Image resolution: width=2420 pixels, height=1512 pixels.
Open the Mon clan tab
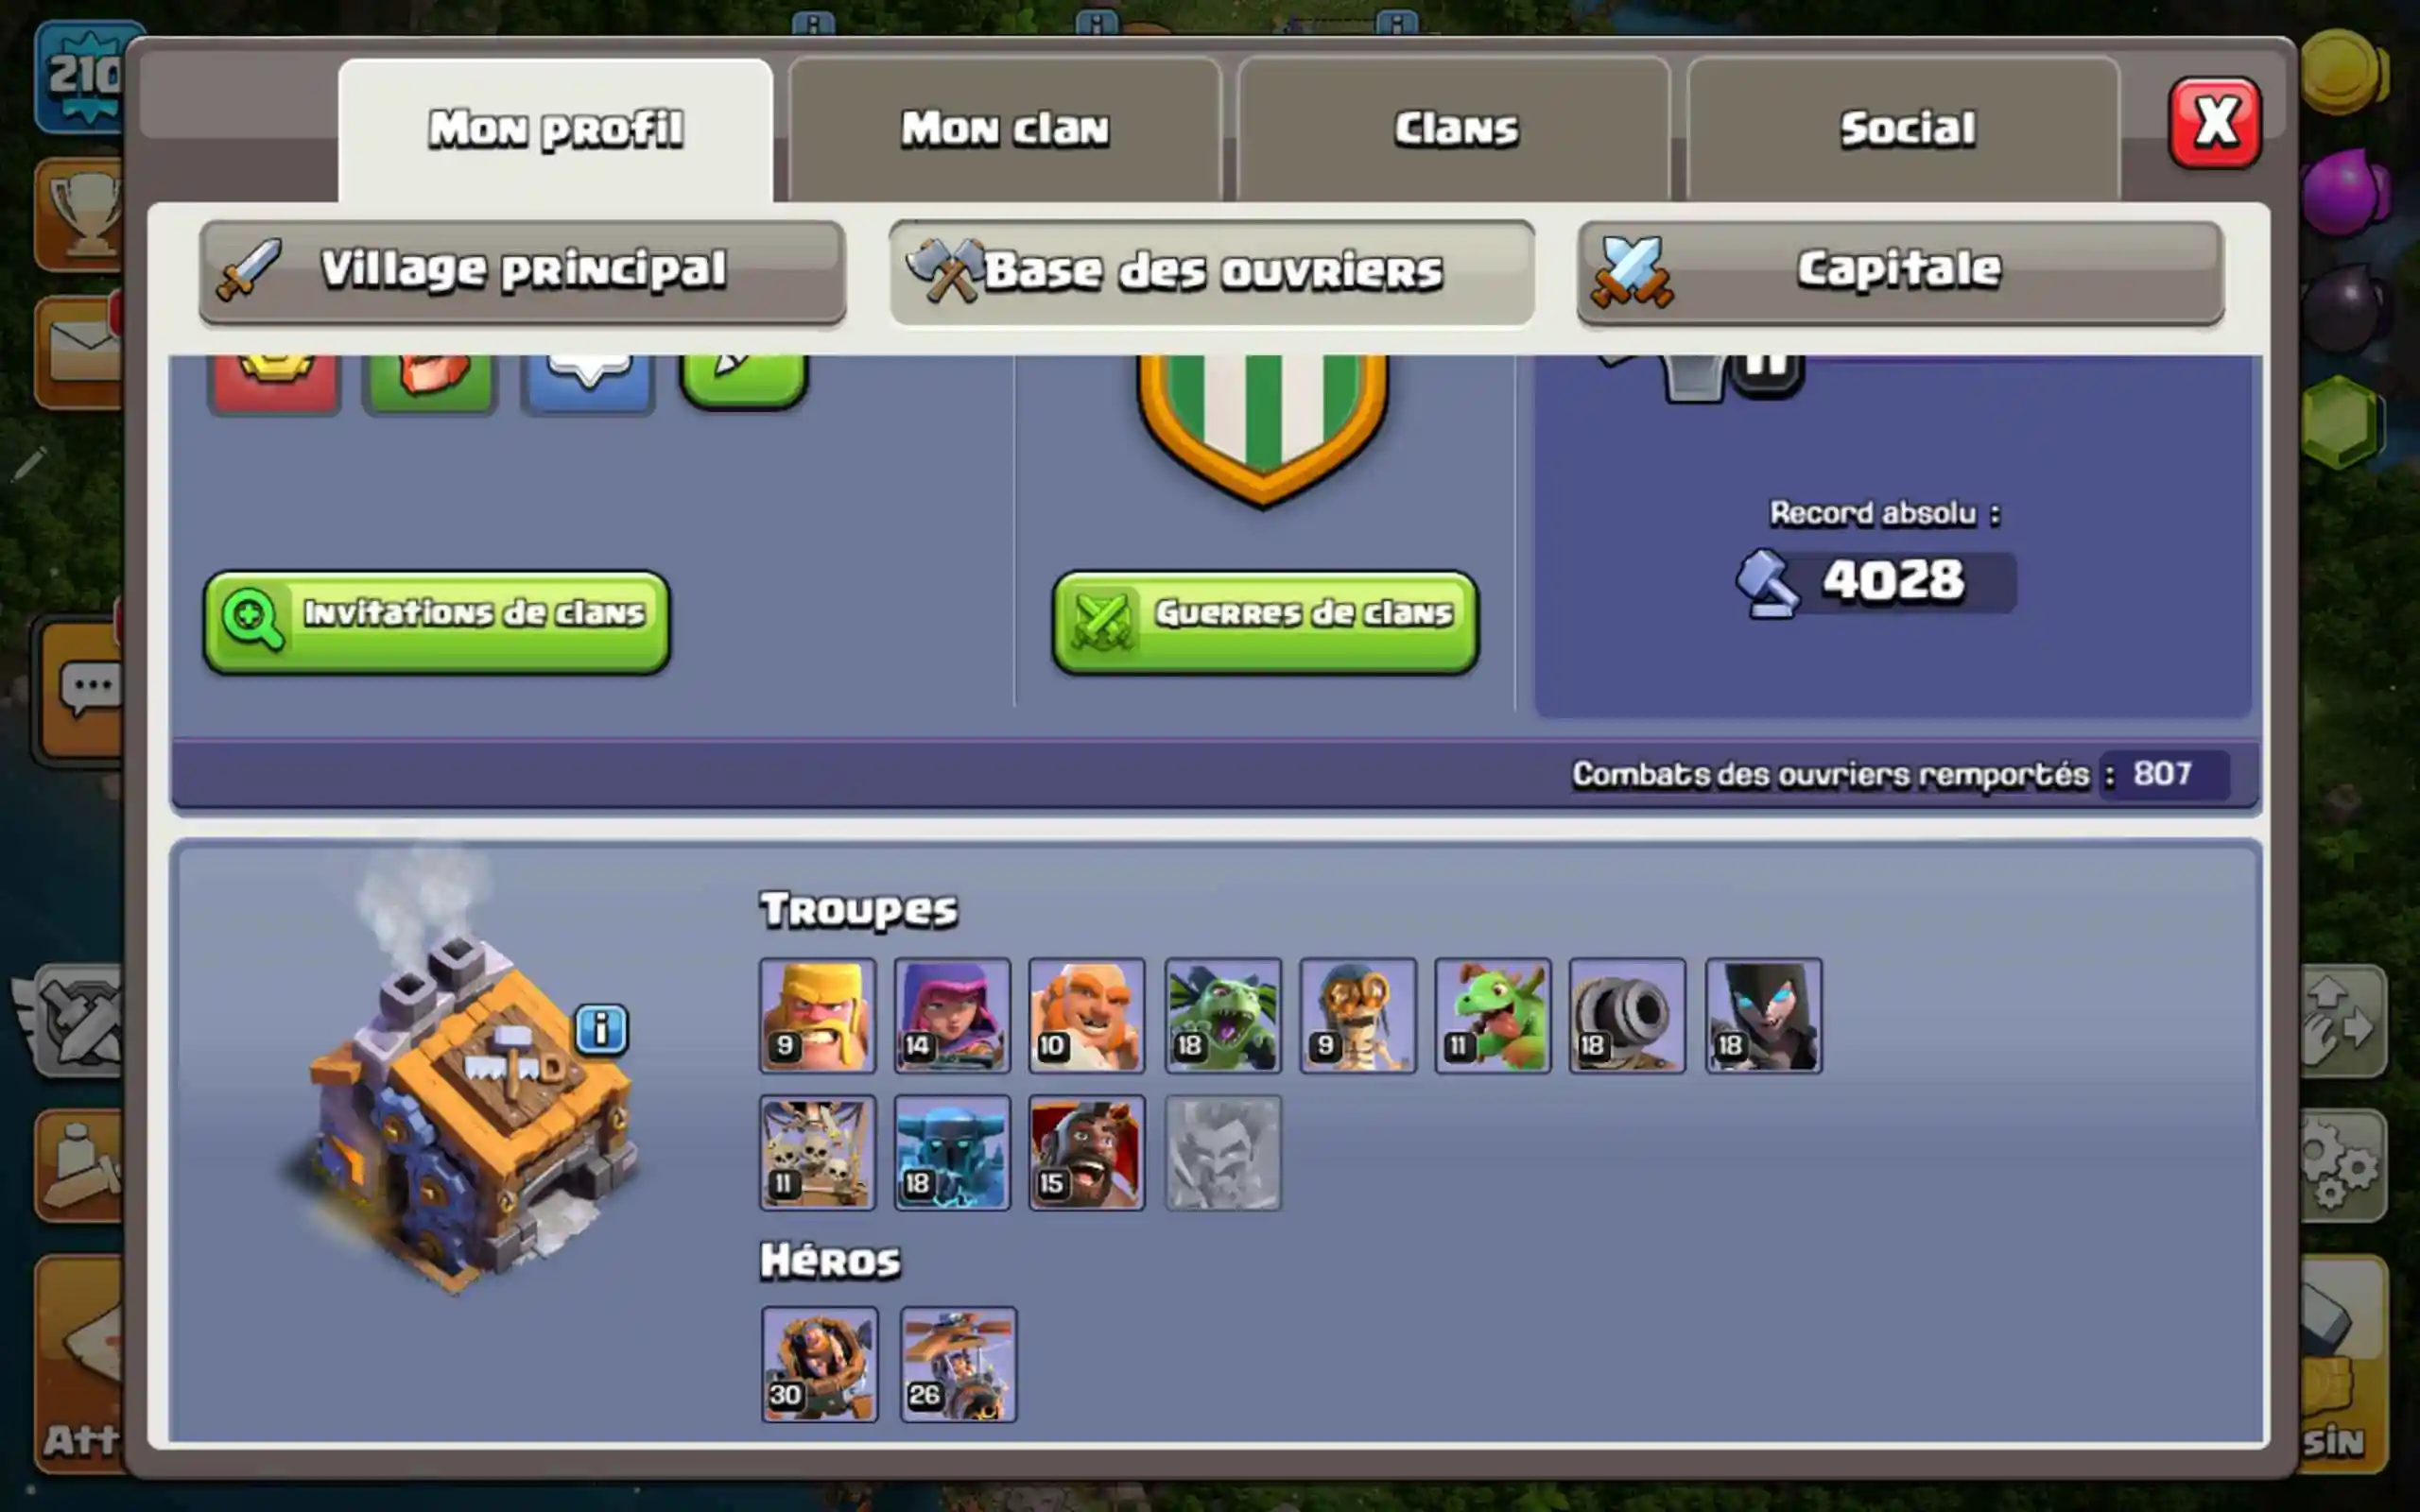[1005, 129]
